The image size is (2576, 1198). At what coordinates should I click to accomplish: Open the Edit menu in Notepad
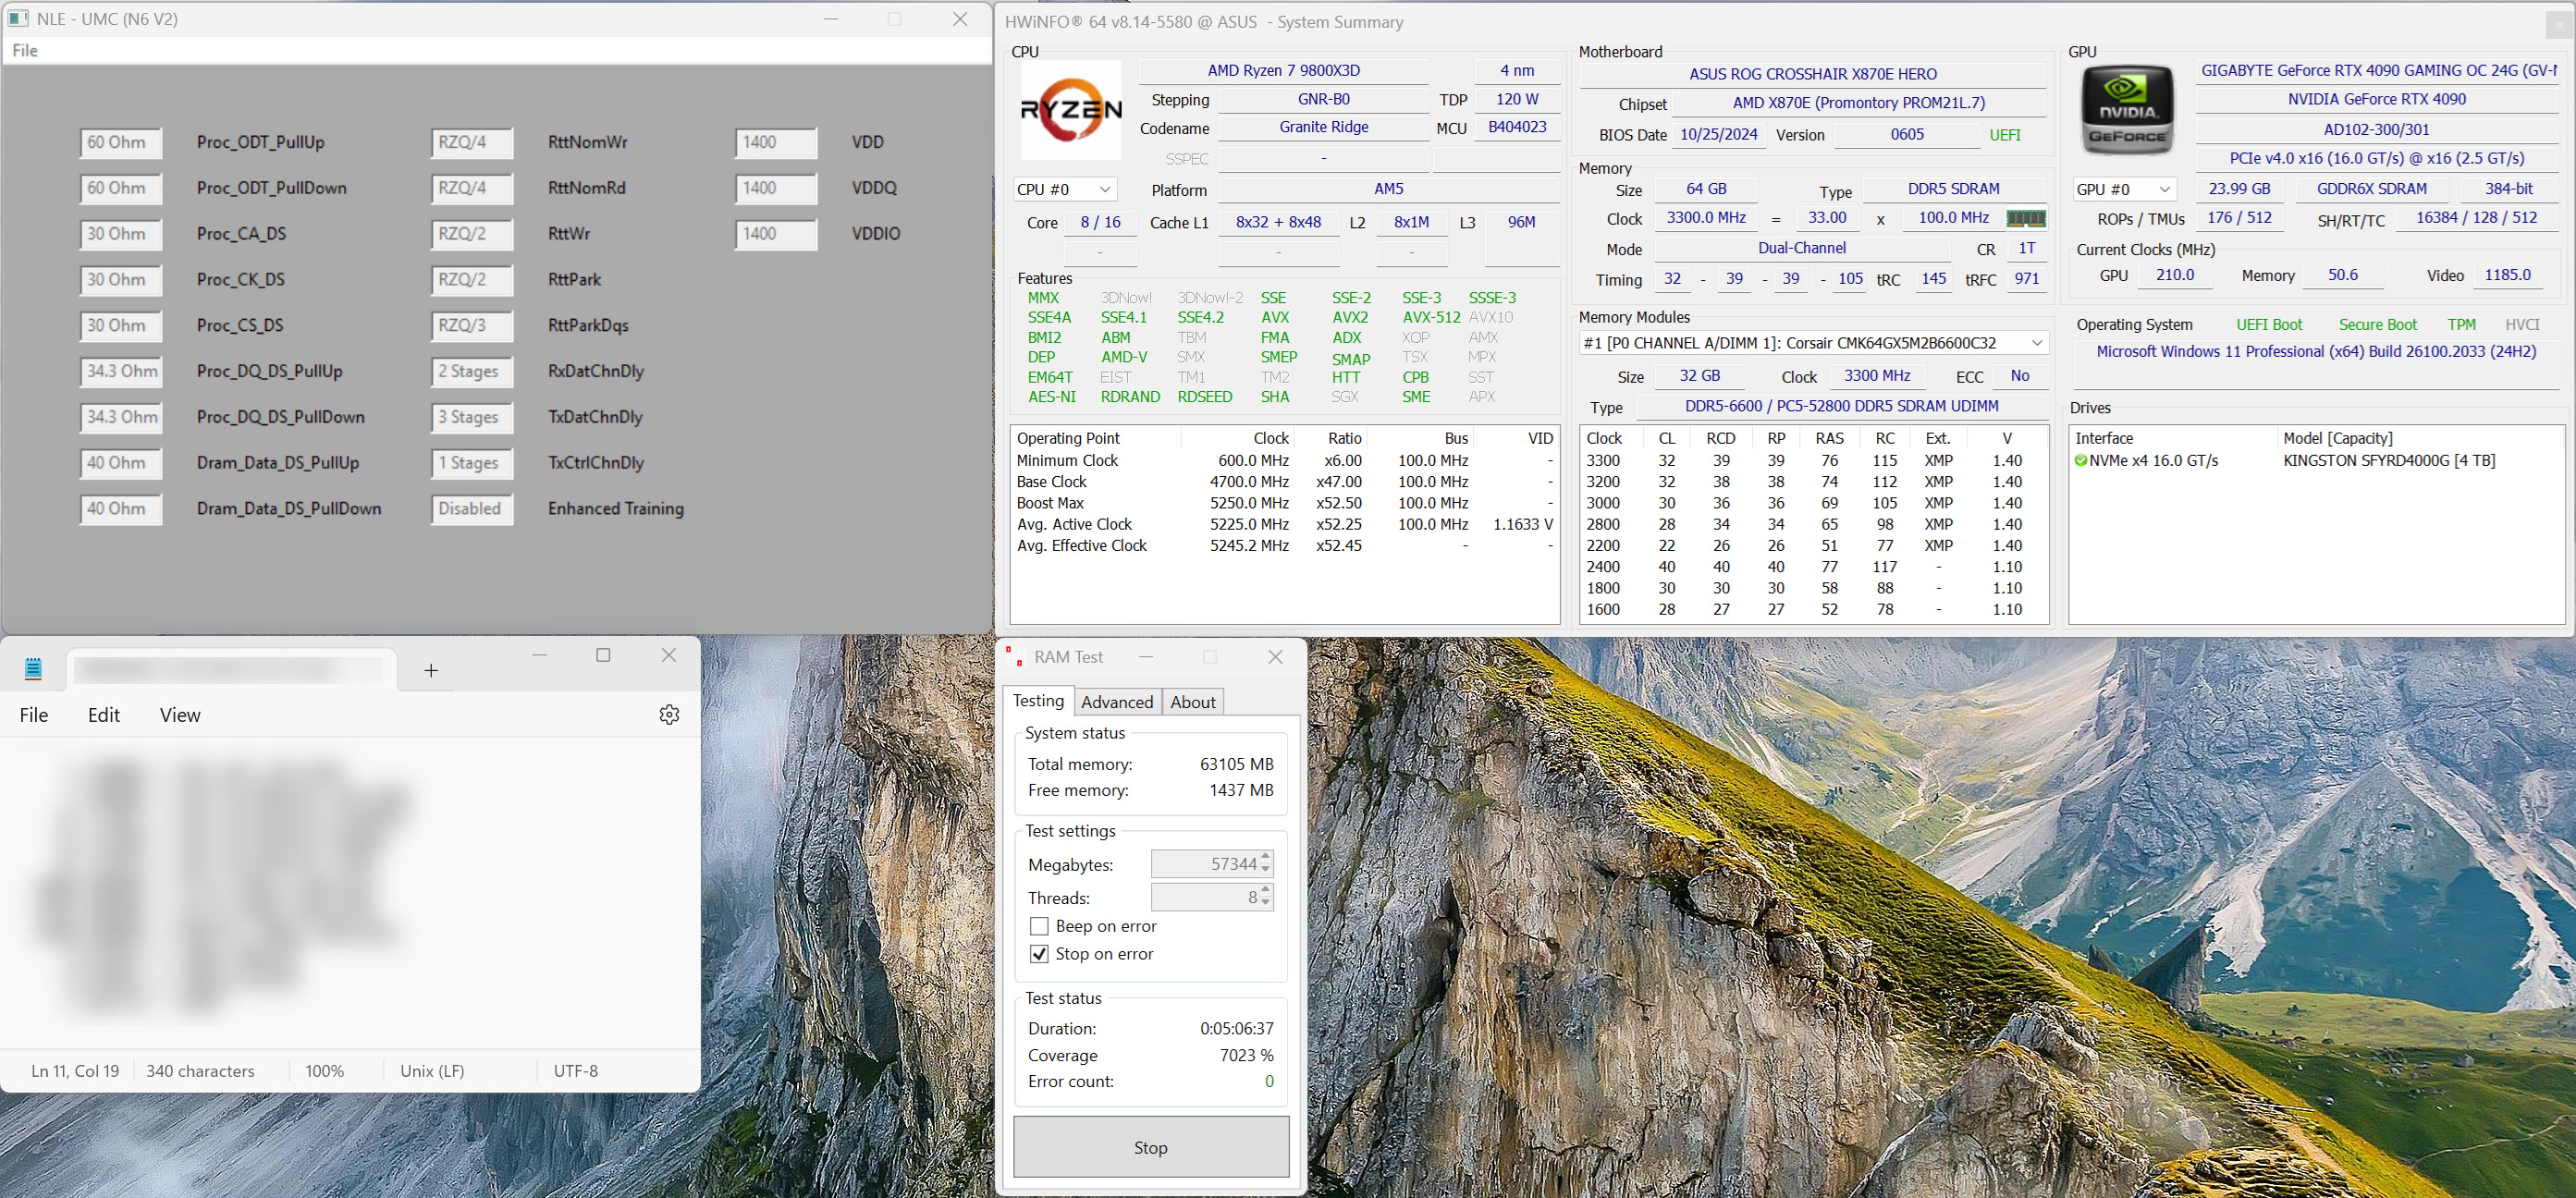coord(104,715)
